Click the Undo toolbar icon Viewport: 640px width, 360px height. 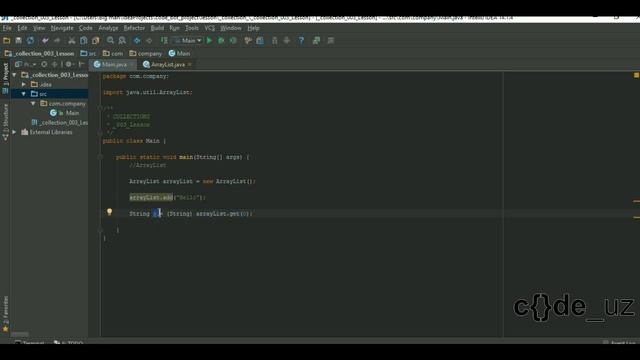click(x=45, y=40)
